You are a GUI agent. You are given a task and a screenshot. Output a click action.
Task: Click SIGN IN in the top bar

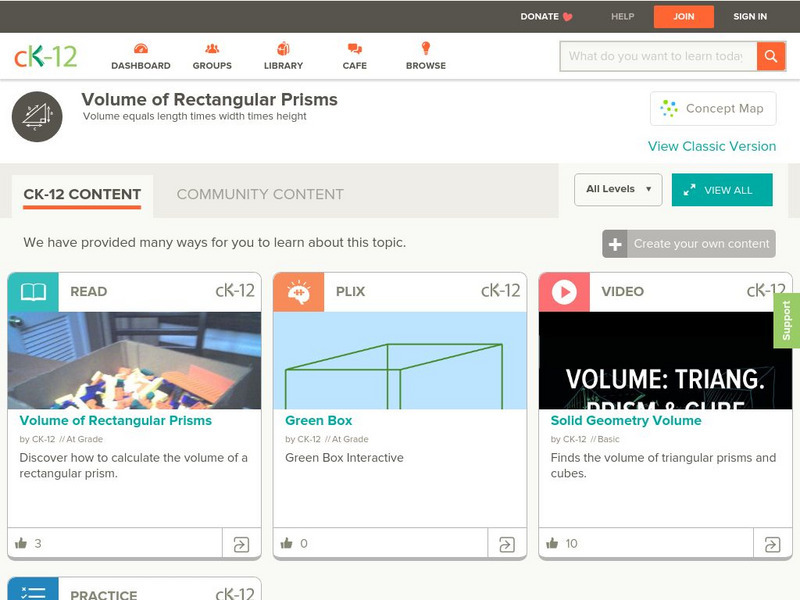point(750,16)
